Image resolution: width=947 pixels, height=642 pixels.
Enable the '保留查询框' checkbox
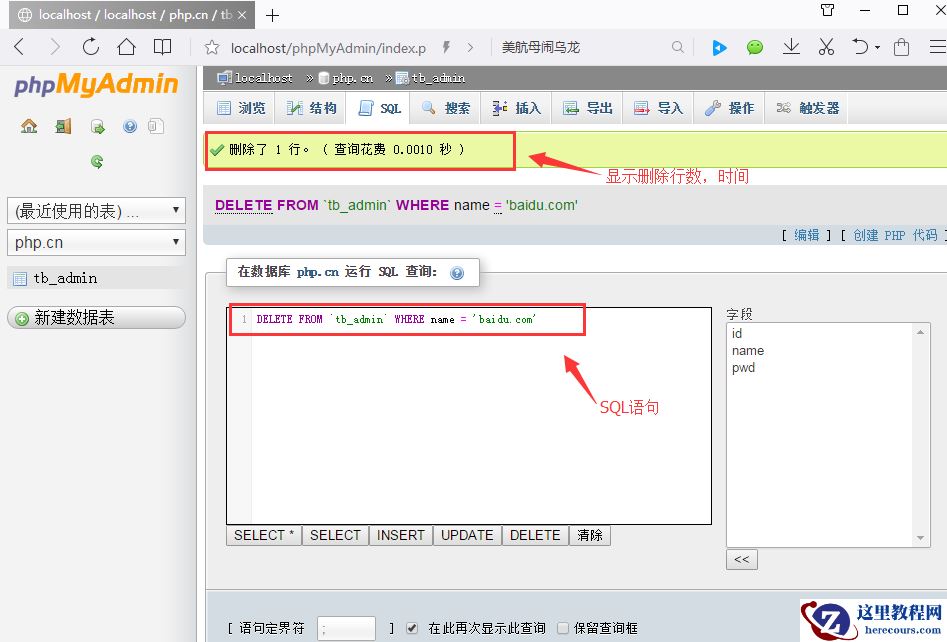pyautogui.click(x=563, y=628)
